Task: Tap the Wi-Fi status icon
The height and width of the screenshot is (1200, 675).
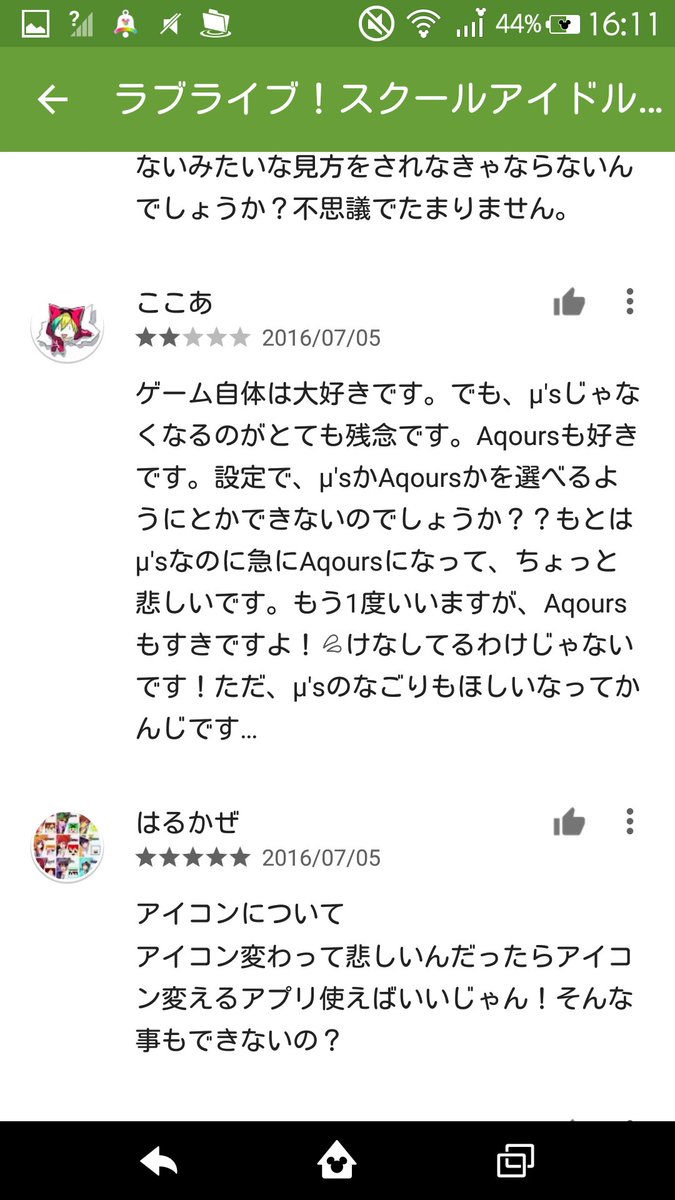Action: coord(426,24)
